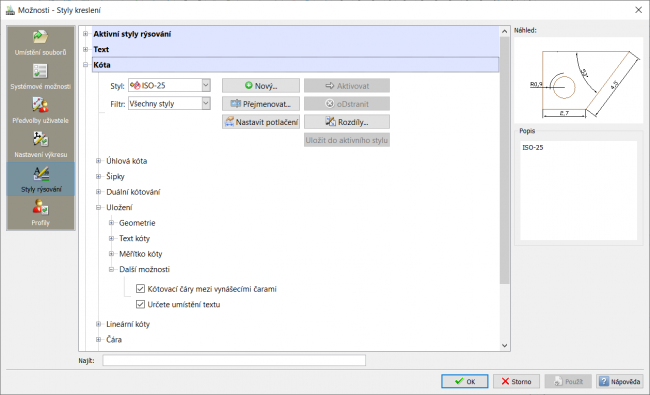Expand the Text kóty node
The height and width of the screenshot is (395, 650).
111,238
